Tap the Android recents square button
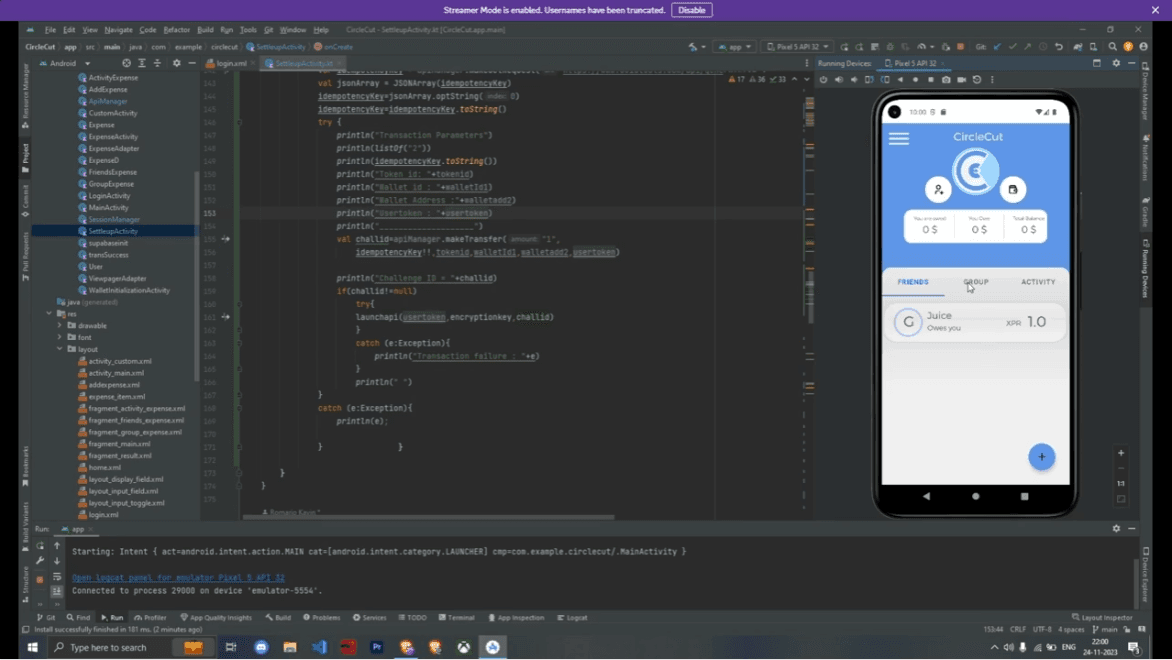 coord(1025,496)
